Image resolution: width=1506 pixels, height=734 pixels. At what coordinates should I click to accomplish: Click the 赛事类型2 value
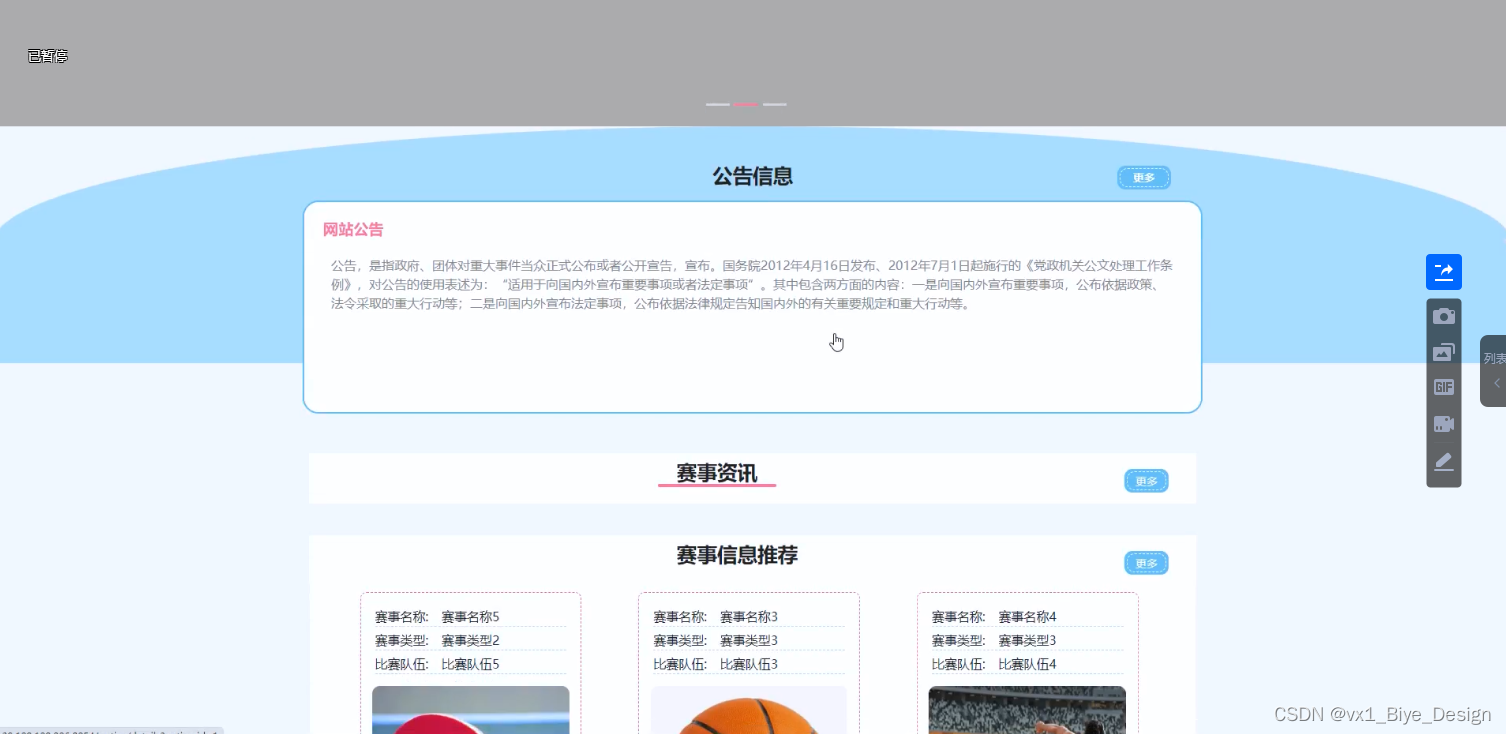tap(470, 640)
